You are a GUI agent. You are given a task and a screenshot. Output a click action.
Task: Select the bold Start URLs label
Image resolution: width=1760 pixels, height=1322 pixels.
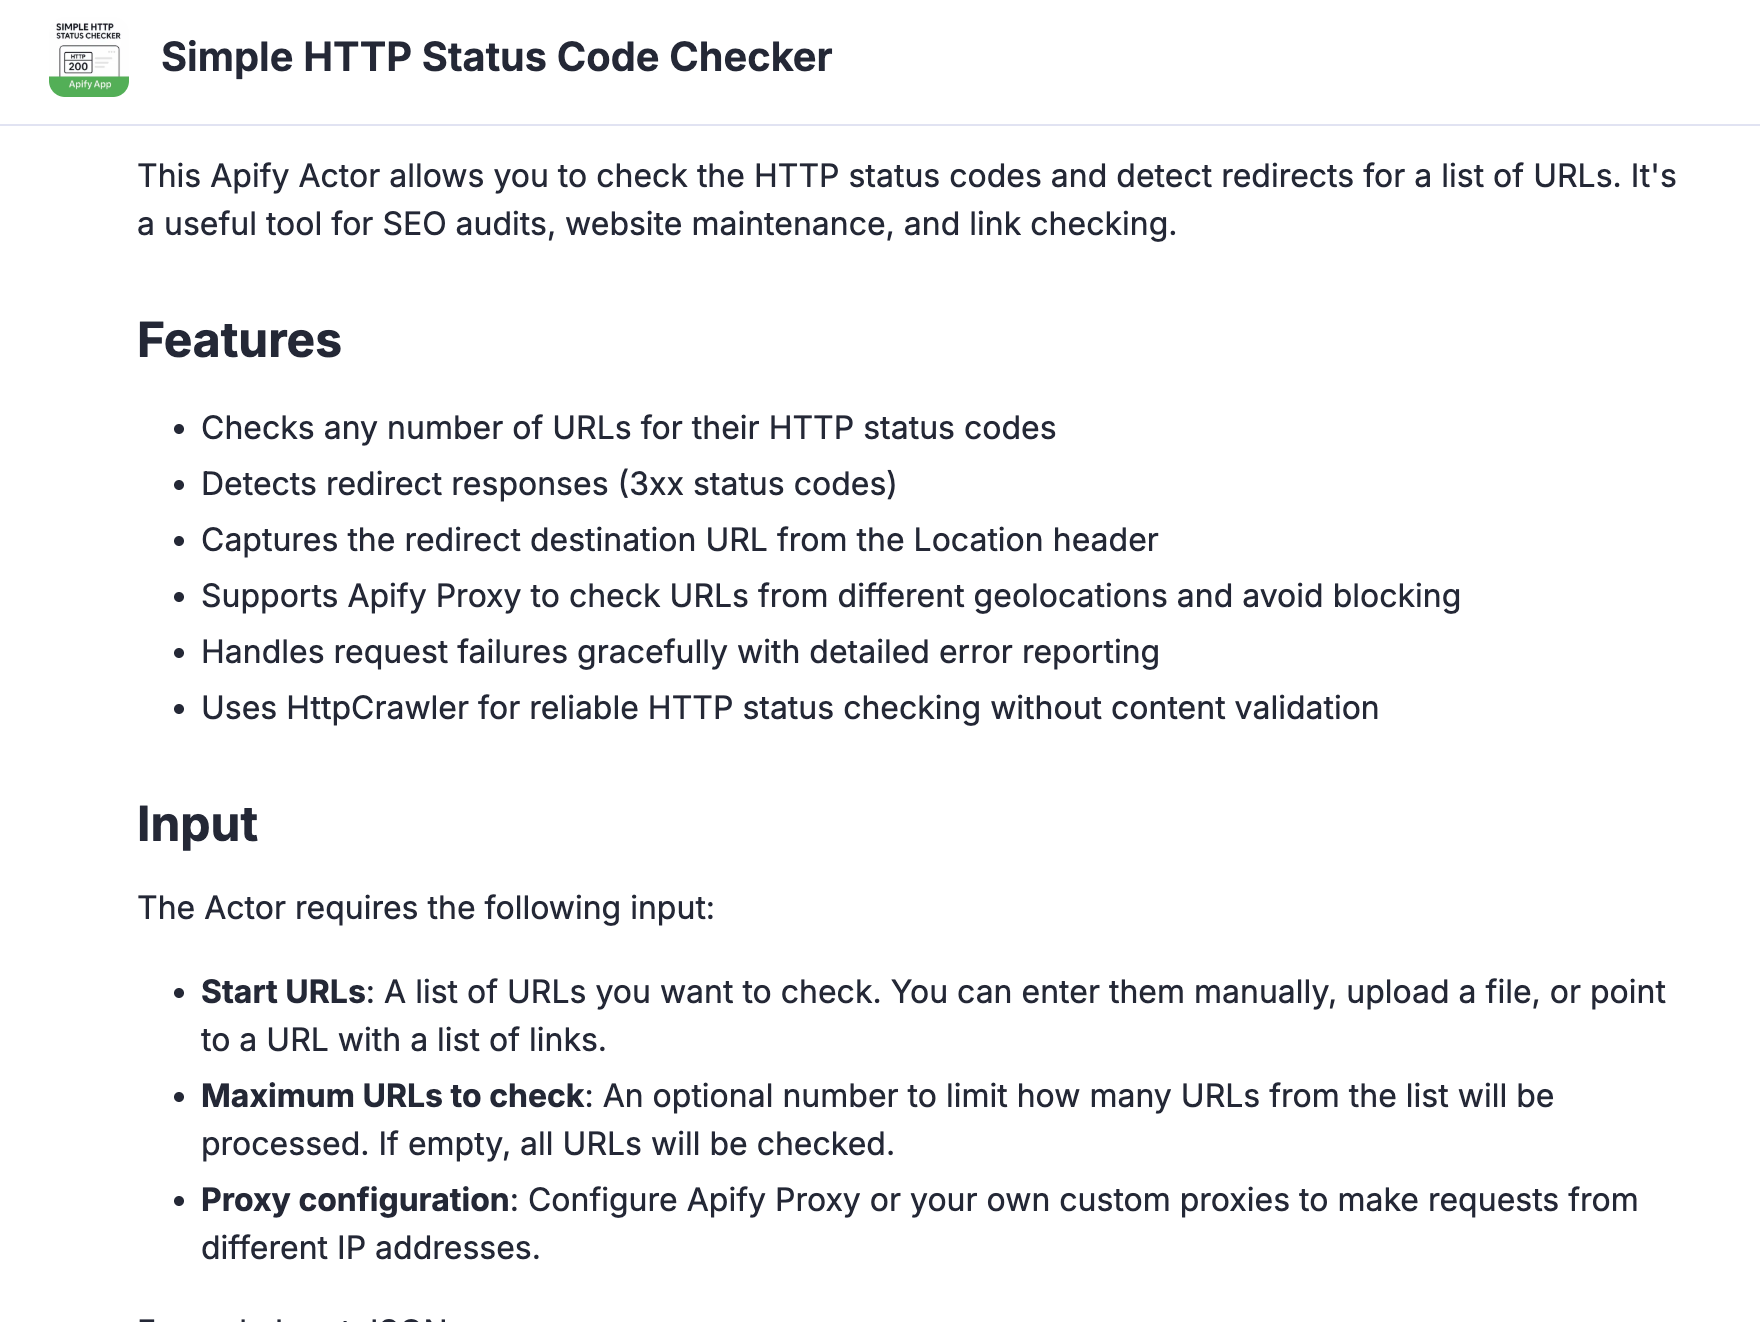point(283,992)
